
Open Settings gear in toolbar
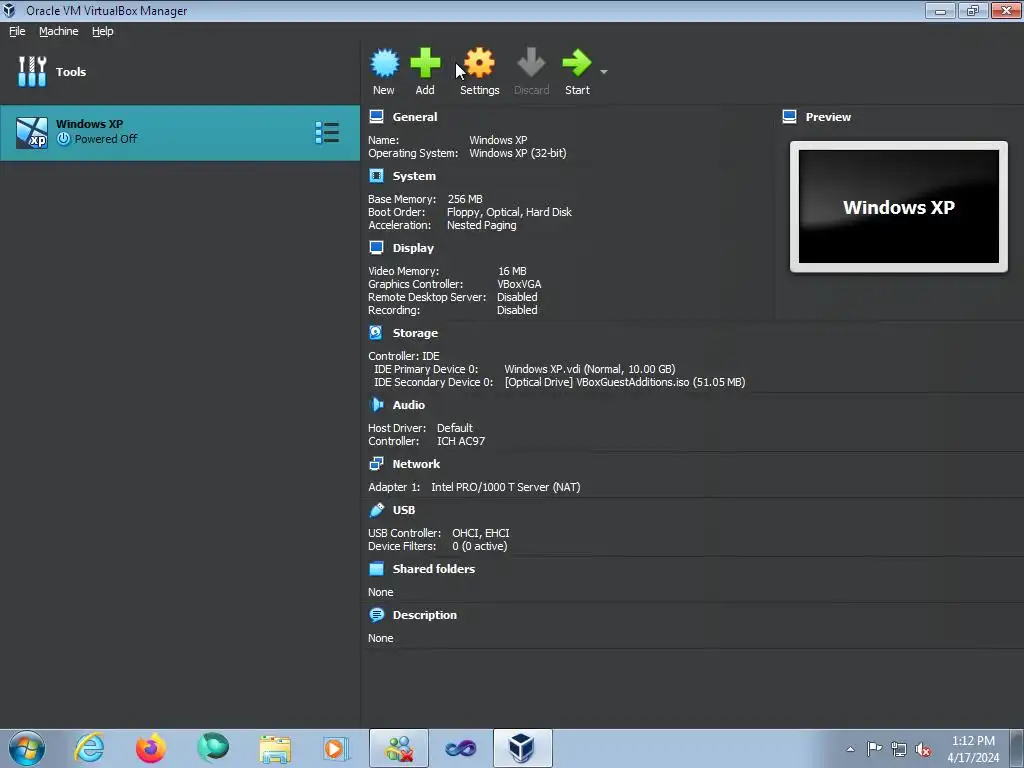pos(479,63)
